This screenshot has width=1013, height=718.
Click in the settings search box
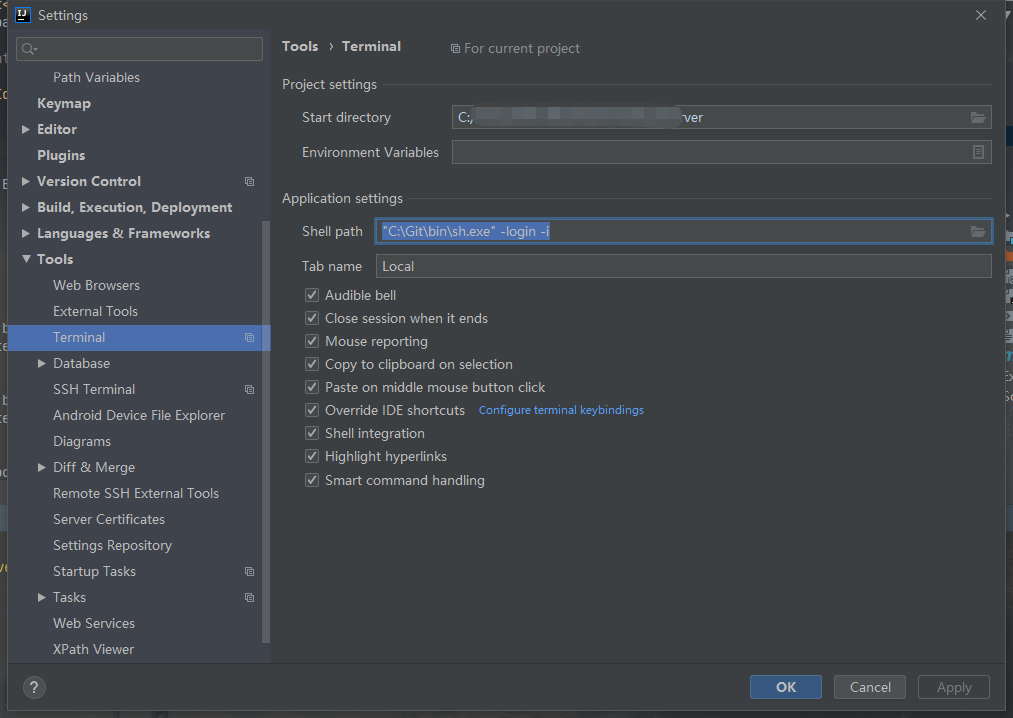coord(140,49)
